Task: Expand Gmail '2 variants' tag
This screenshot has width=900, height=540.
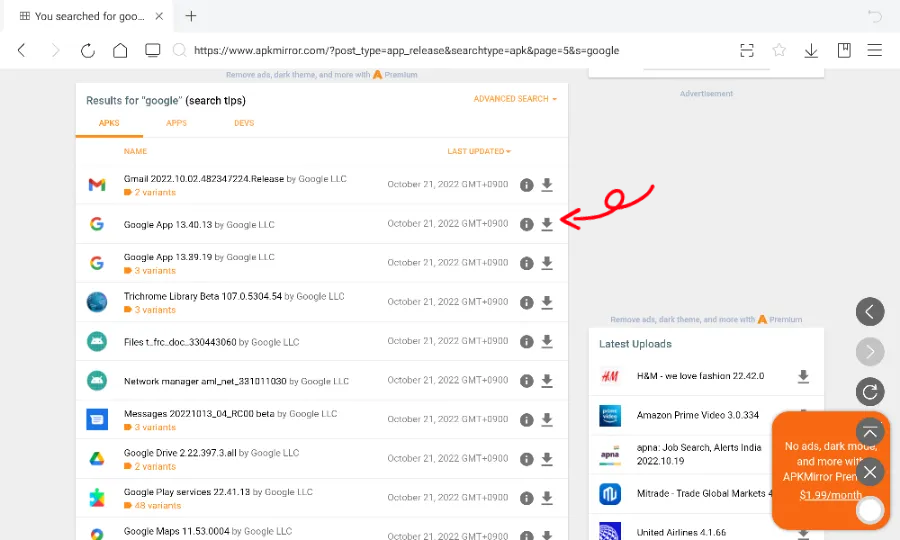Action: point(150,192)
